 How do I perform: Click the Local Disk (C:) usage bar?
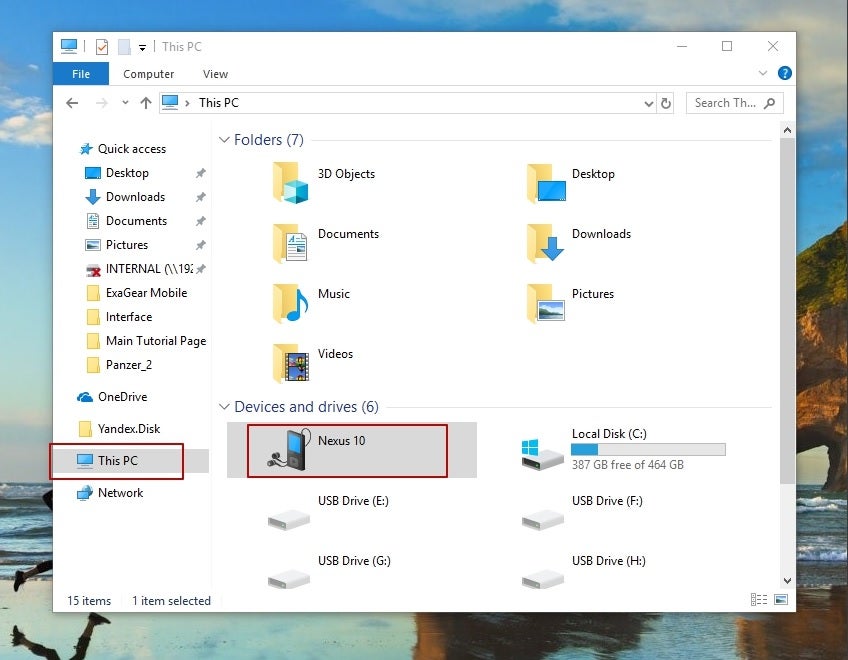point(648,450)
